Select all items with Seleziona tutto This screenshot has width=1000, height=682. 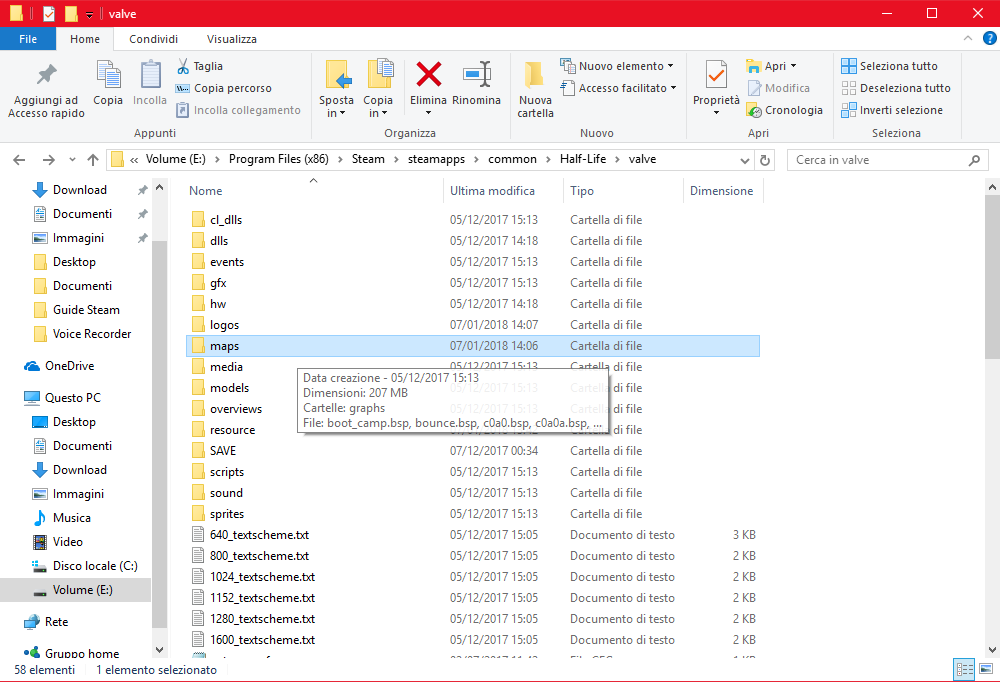[890, 66]
